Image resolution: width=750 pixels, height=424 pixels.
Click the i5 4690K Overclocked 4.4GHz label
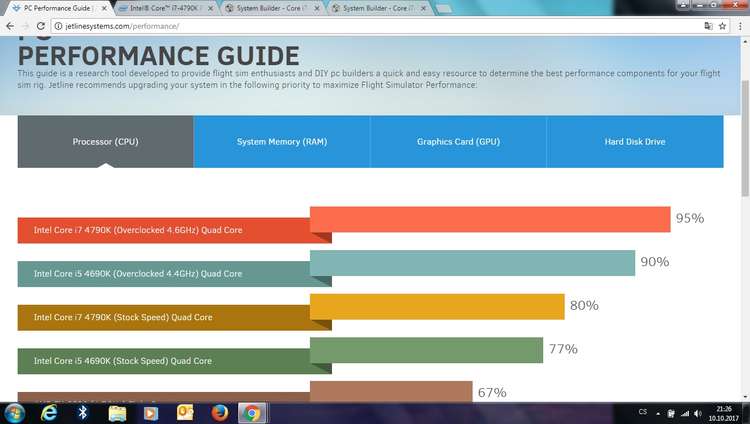click(x=138, y=274)
